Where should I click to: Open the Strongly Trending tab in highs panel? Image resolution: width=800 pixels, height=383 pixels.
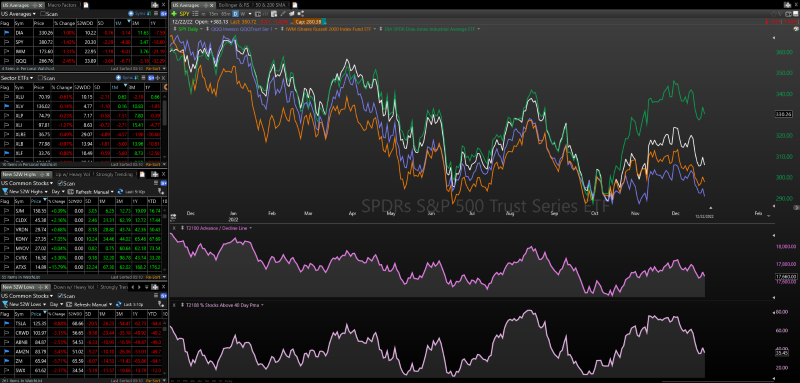point(114,174)
